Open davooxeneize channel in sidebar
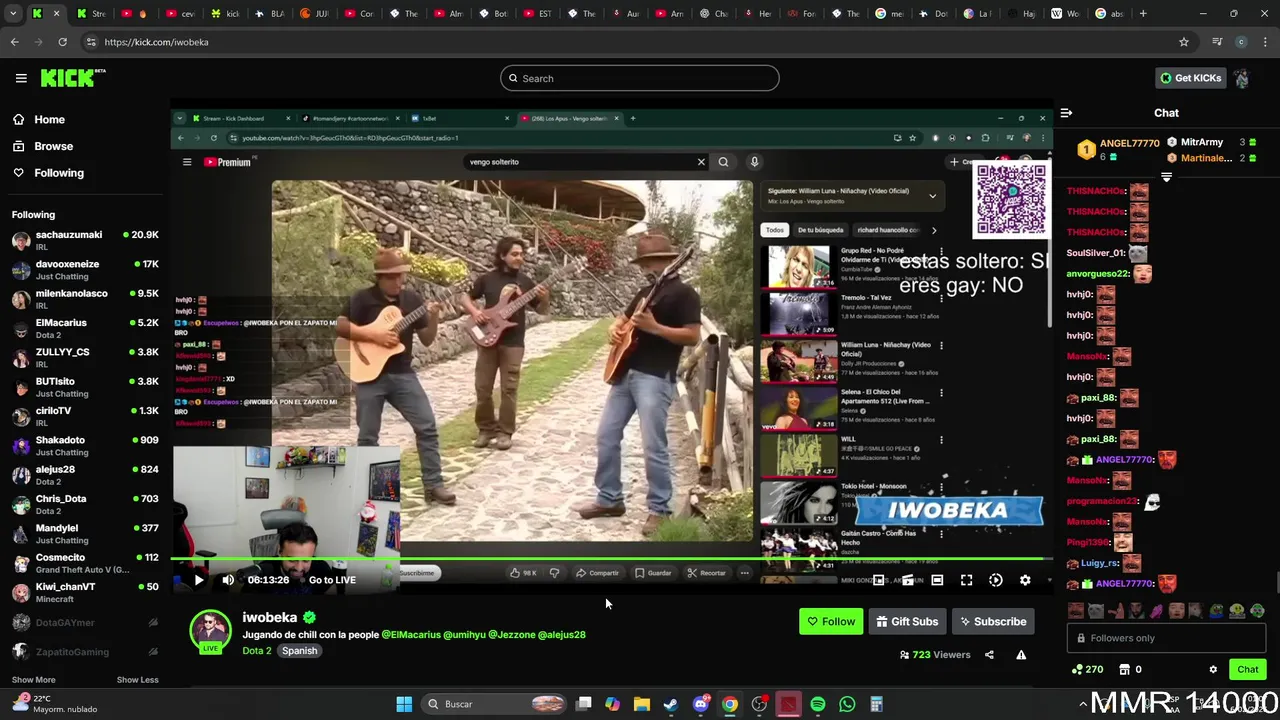 click(x=85, y=270)
